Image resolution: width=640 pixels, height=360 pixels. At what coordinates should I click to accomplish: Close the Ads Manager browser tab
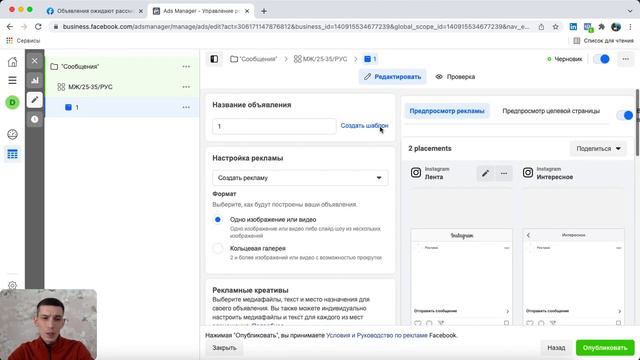[x=247, y=11]
